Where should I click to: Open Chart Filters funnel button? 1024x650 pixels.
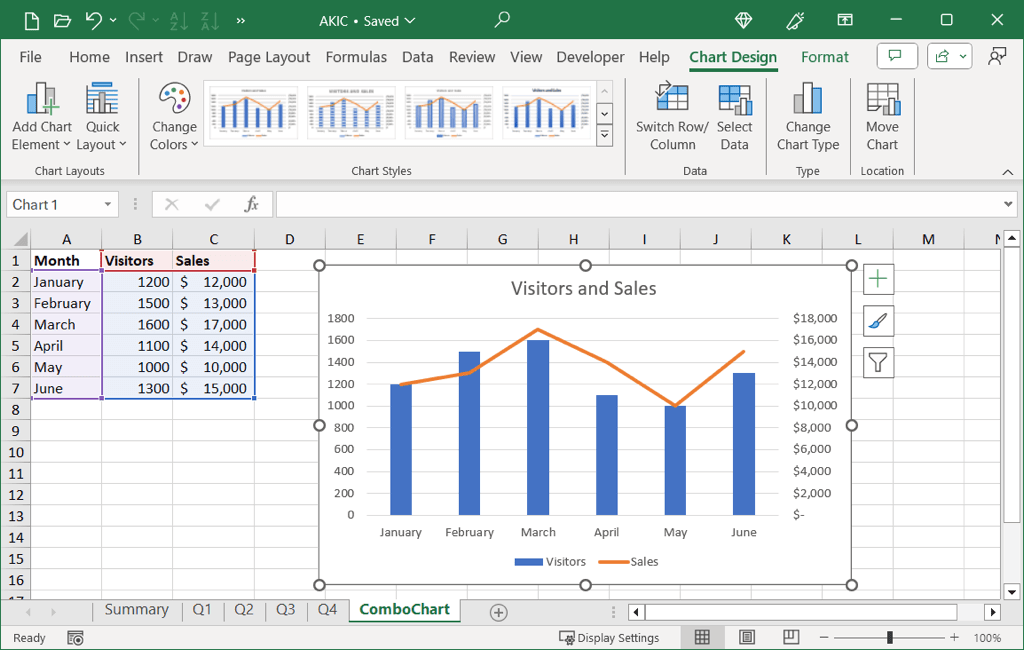click(878, 362)
